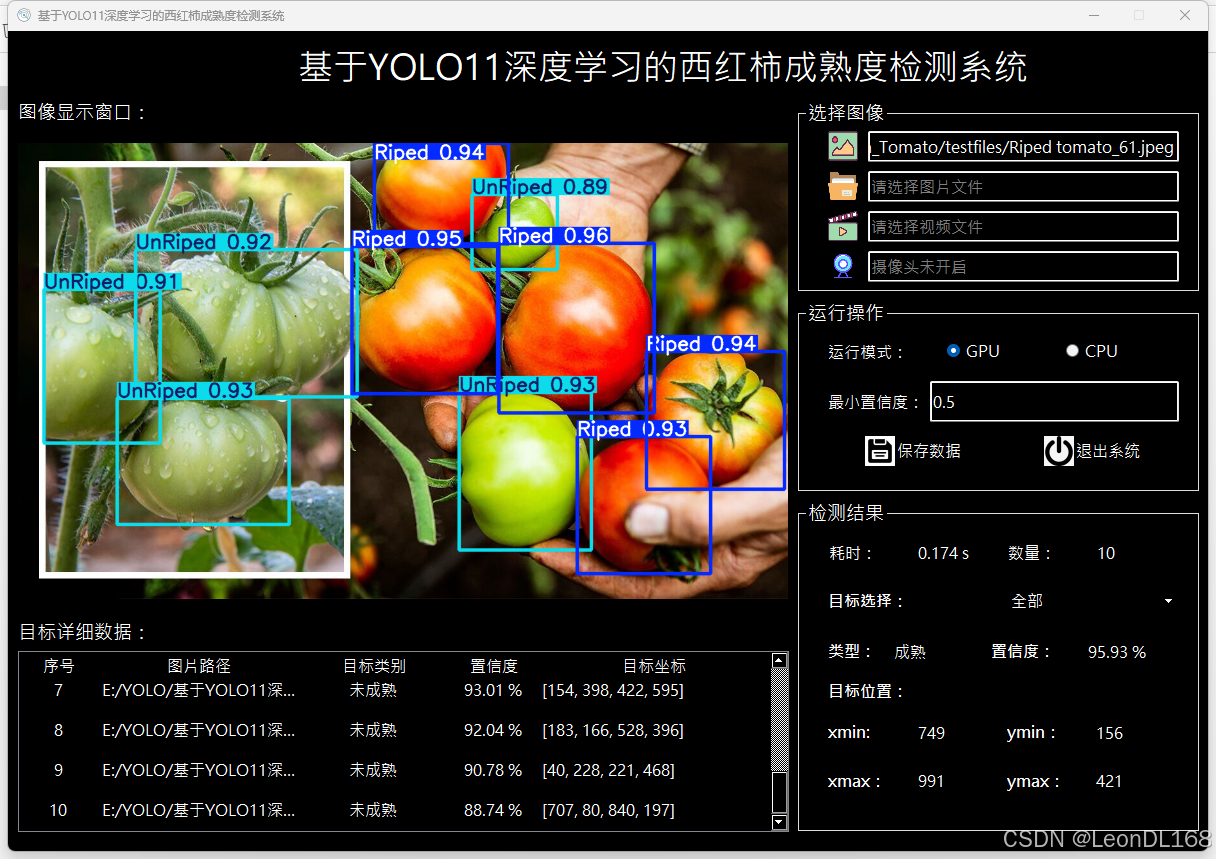Click the 最小置信度 value field showing 0.5
The width and height of the screenshot is (1216, 859).
(1054, 401)
